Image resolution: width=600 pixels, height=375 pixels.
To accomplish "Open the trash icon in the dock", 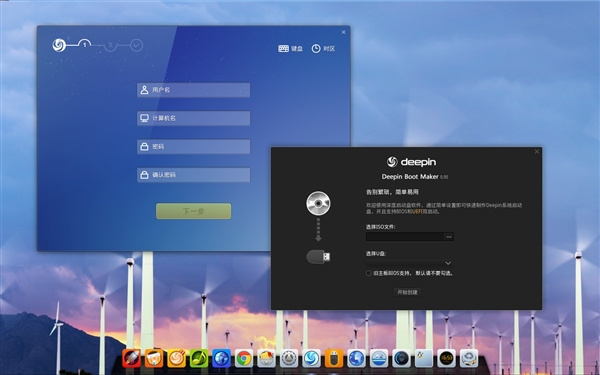I will [469, 359].
